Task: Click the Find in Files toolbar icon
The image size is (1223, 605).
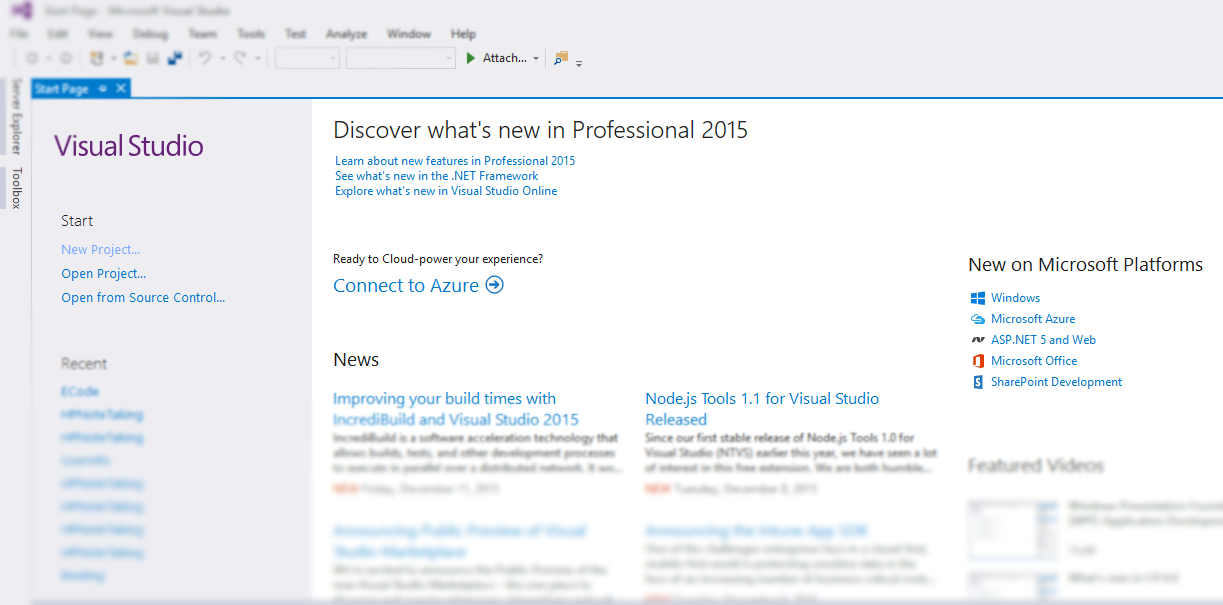Action: pos(561,58)
